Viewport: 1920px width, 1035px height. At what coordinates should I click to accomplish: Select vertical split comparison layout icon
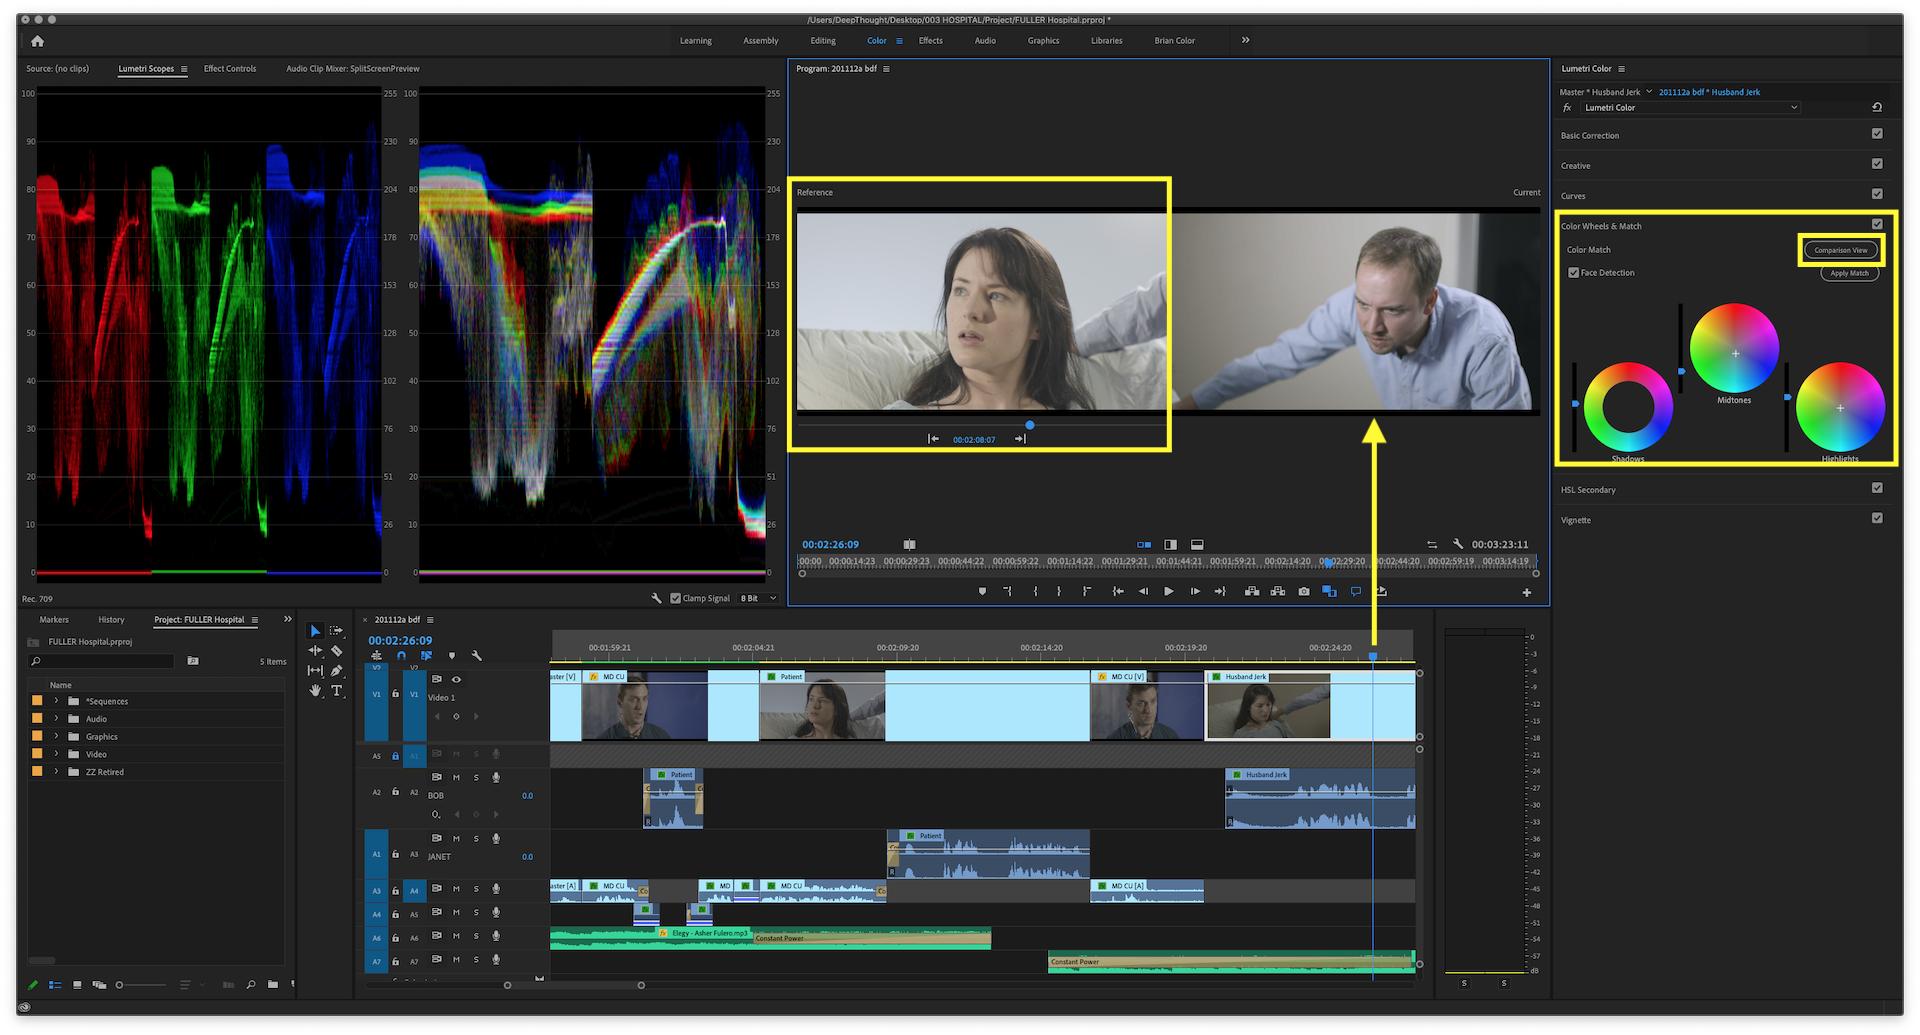pos(1170,544)
